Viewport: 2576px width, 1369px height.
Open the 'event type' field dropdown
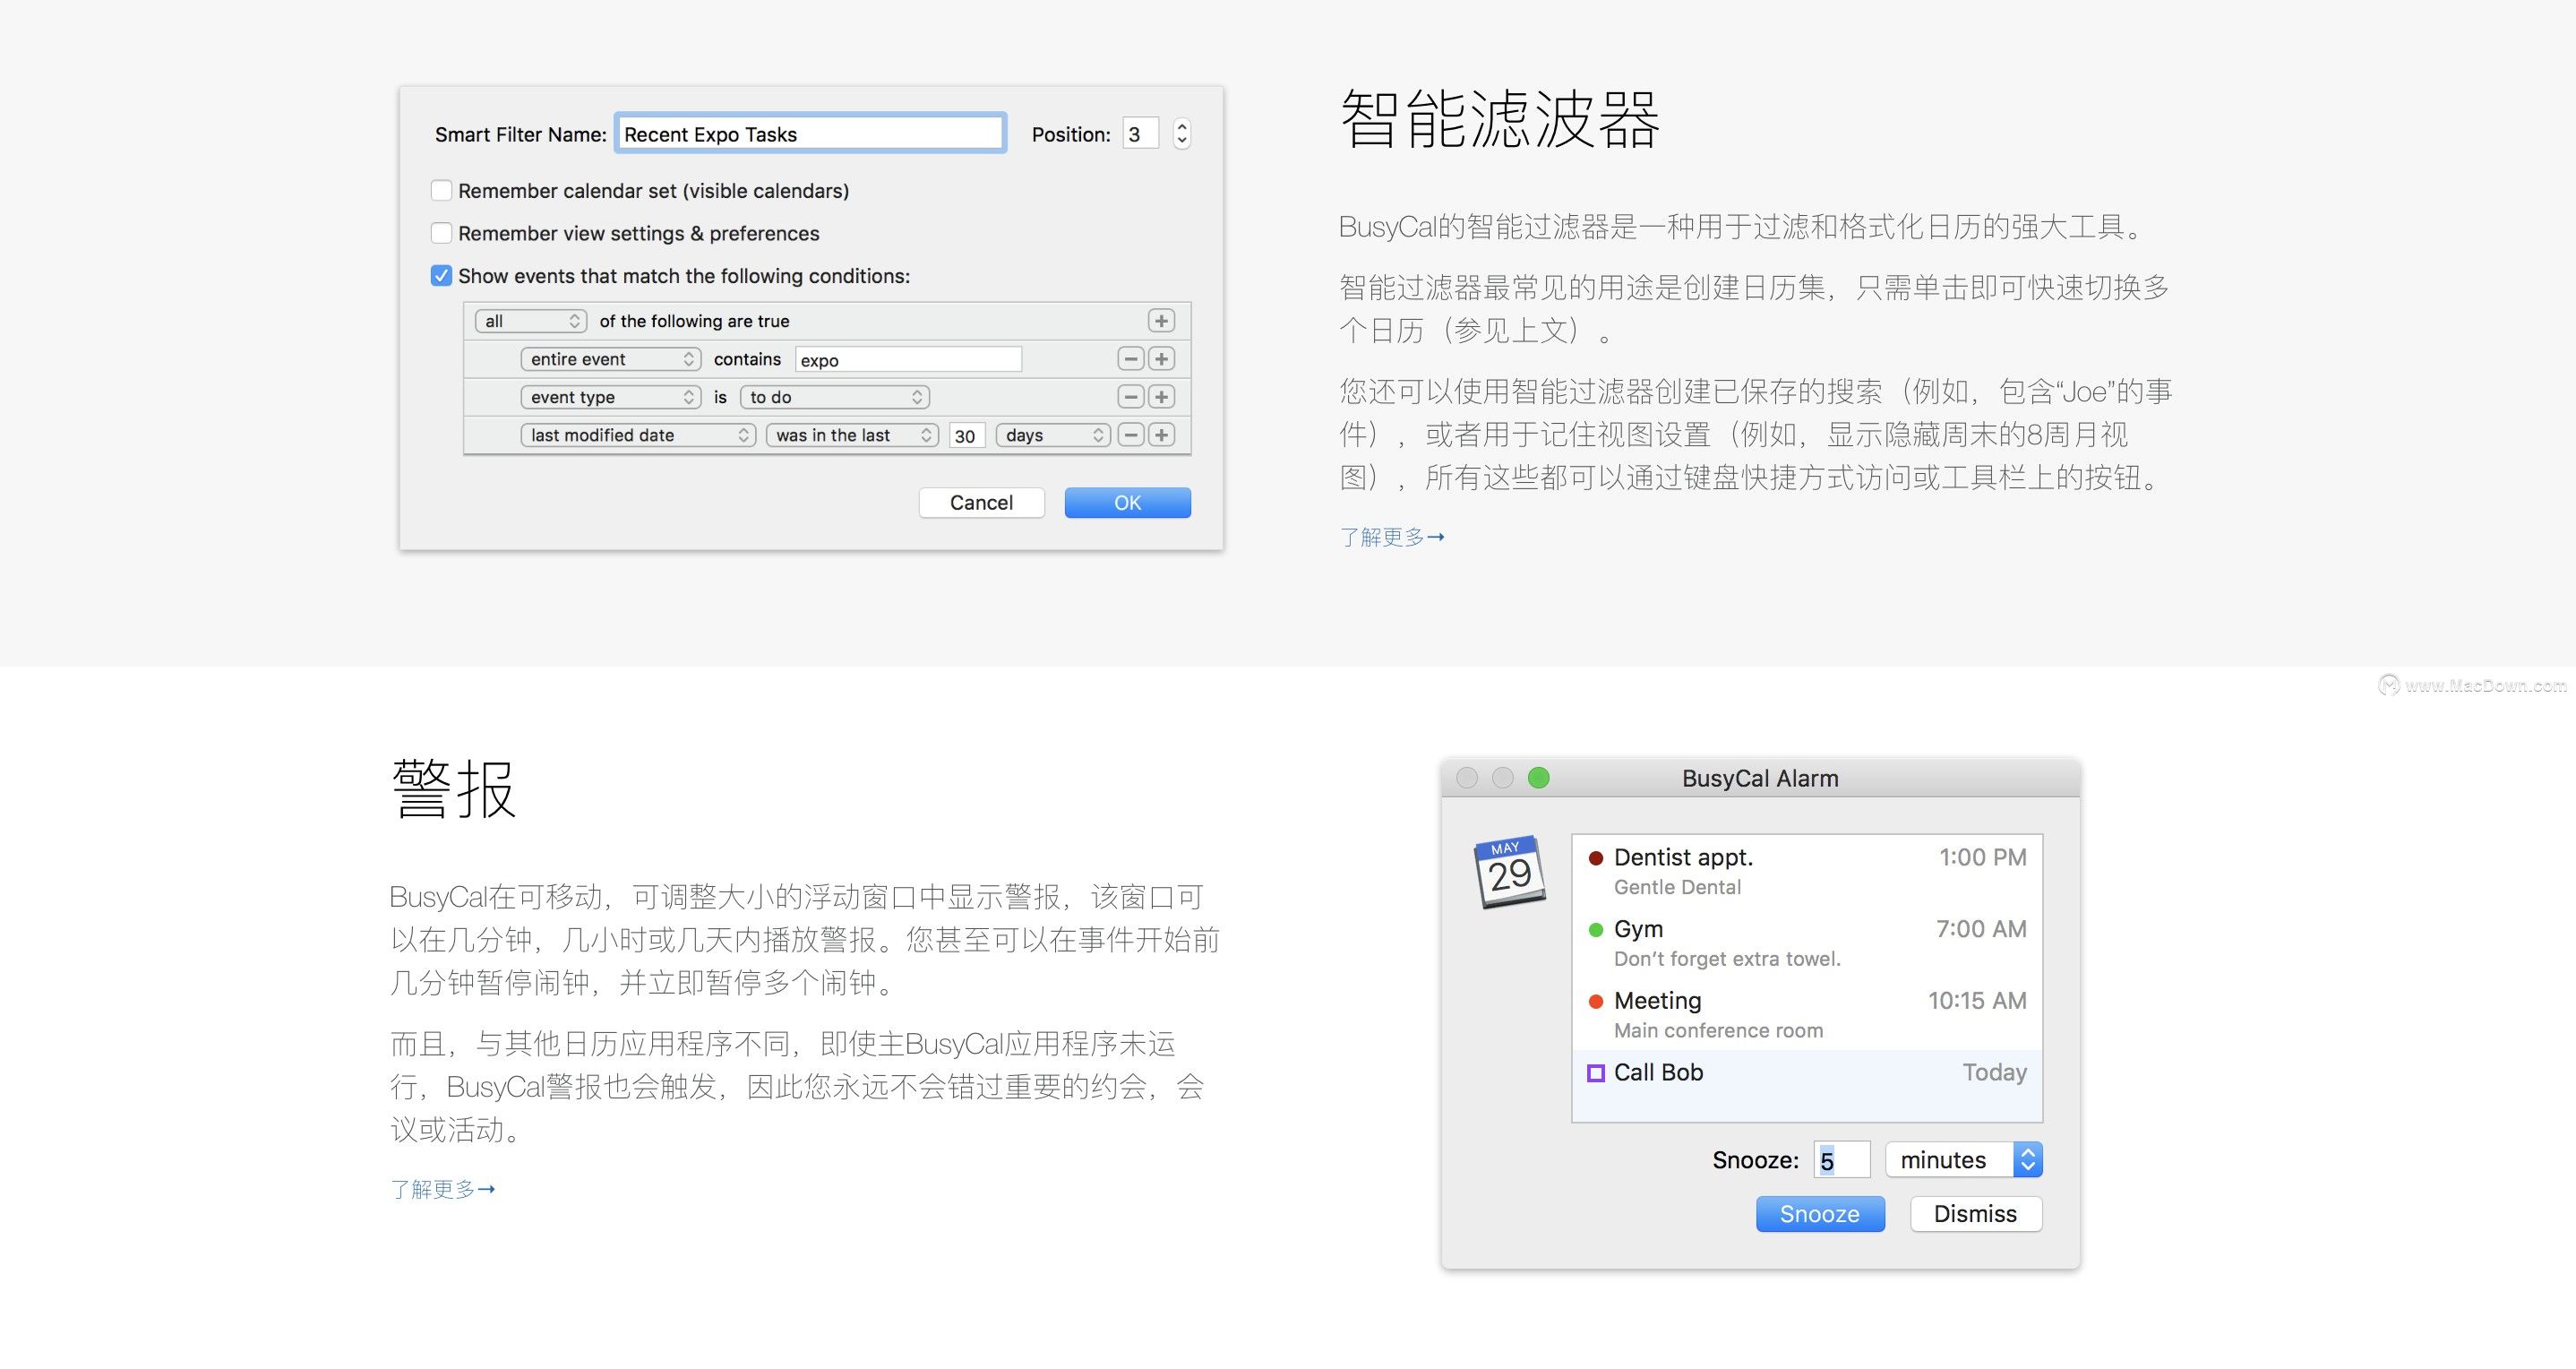(x=610, y=397)
